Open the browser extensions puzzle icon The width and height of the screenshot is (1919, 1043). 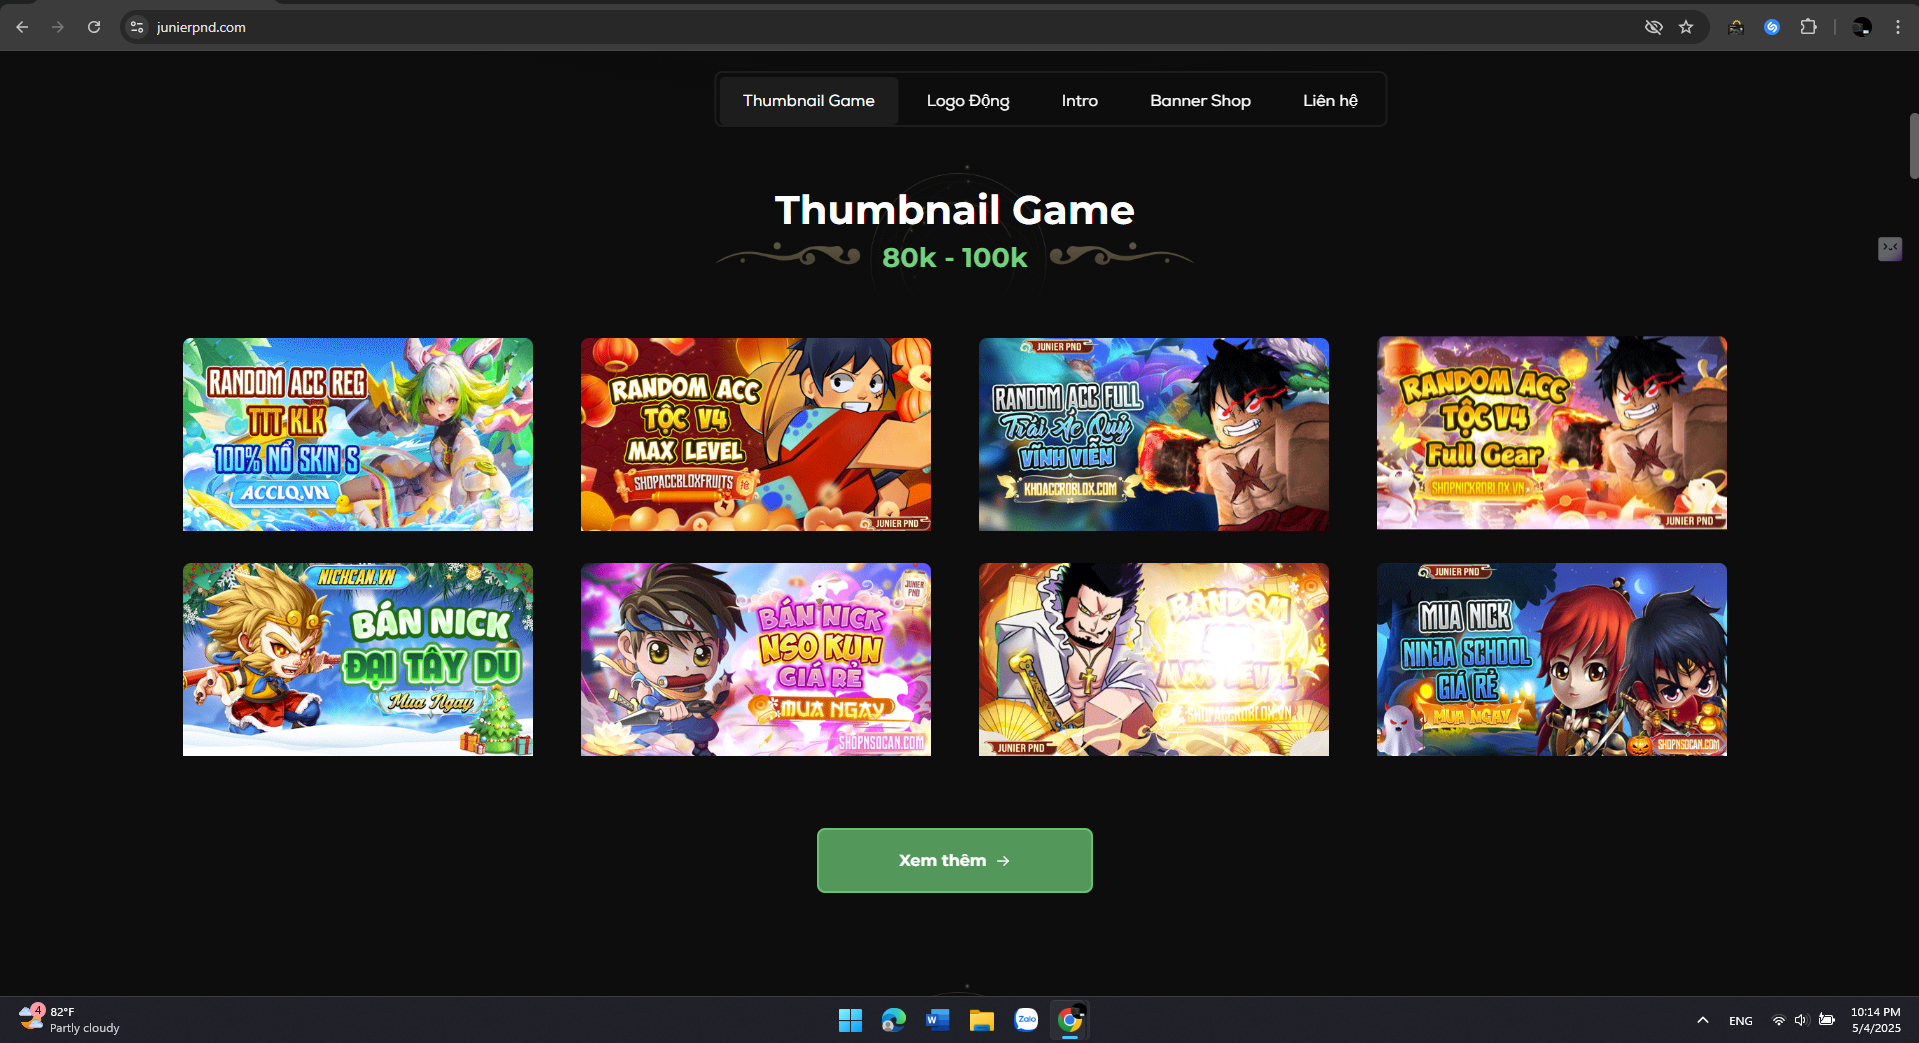click(x=1808, y=27)
